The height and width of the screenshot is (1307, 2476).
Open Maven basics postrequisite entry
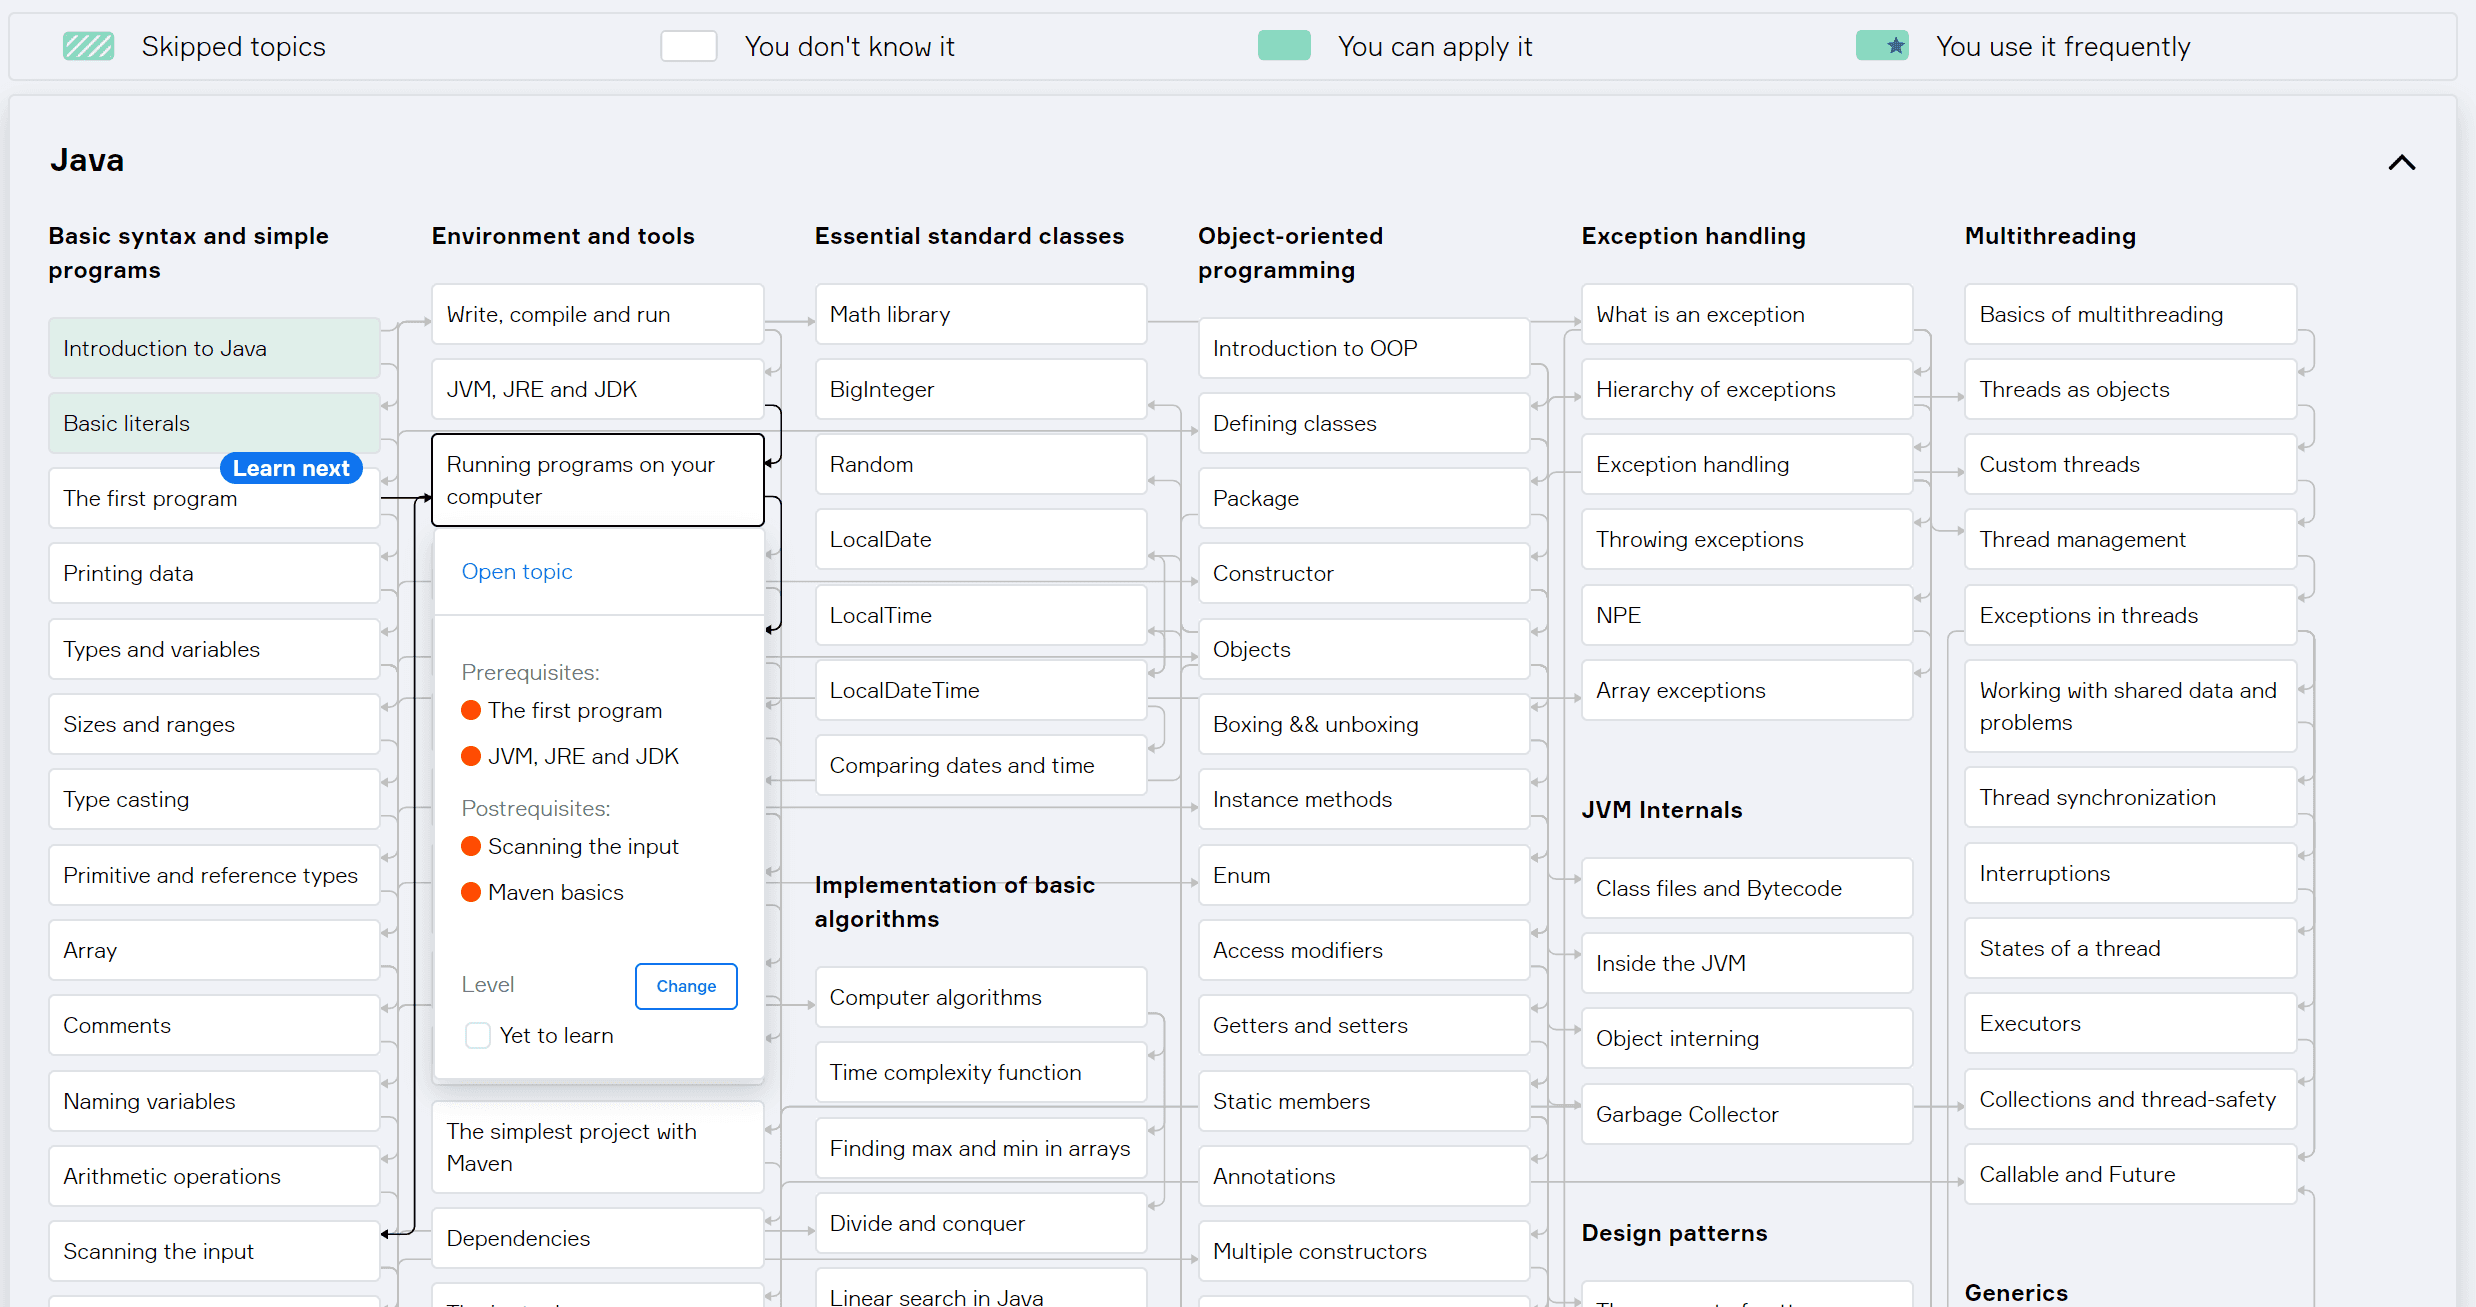(x=555, y=892)
